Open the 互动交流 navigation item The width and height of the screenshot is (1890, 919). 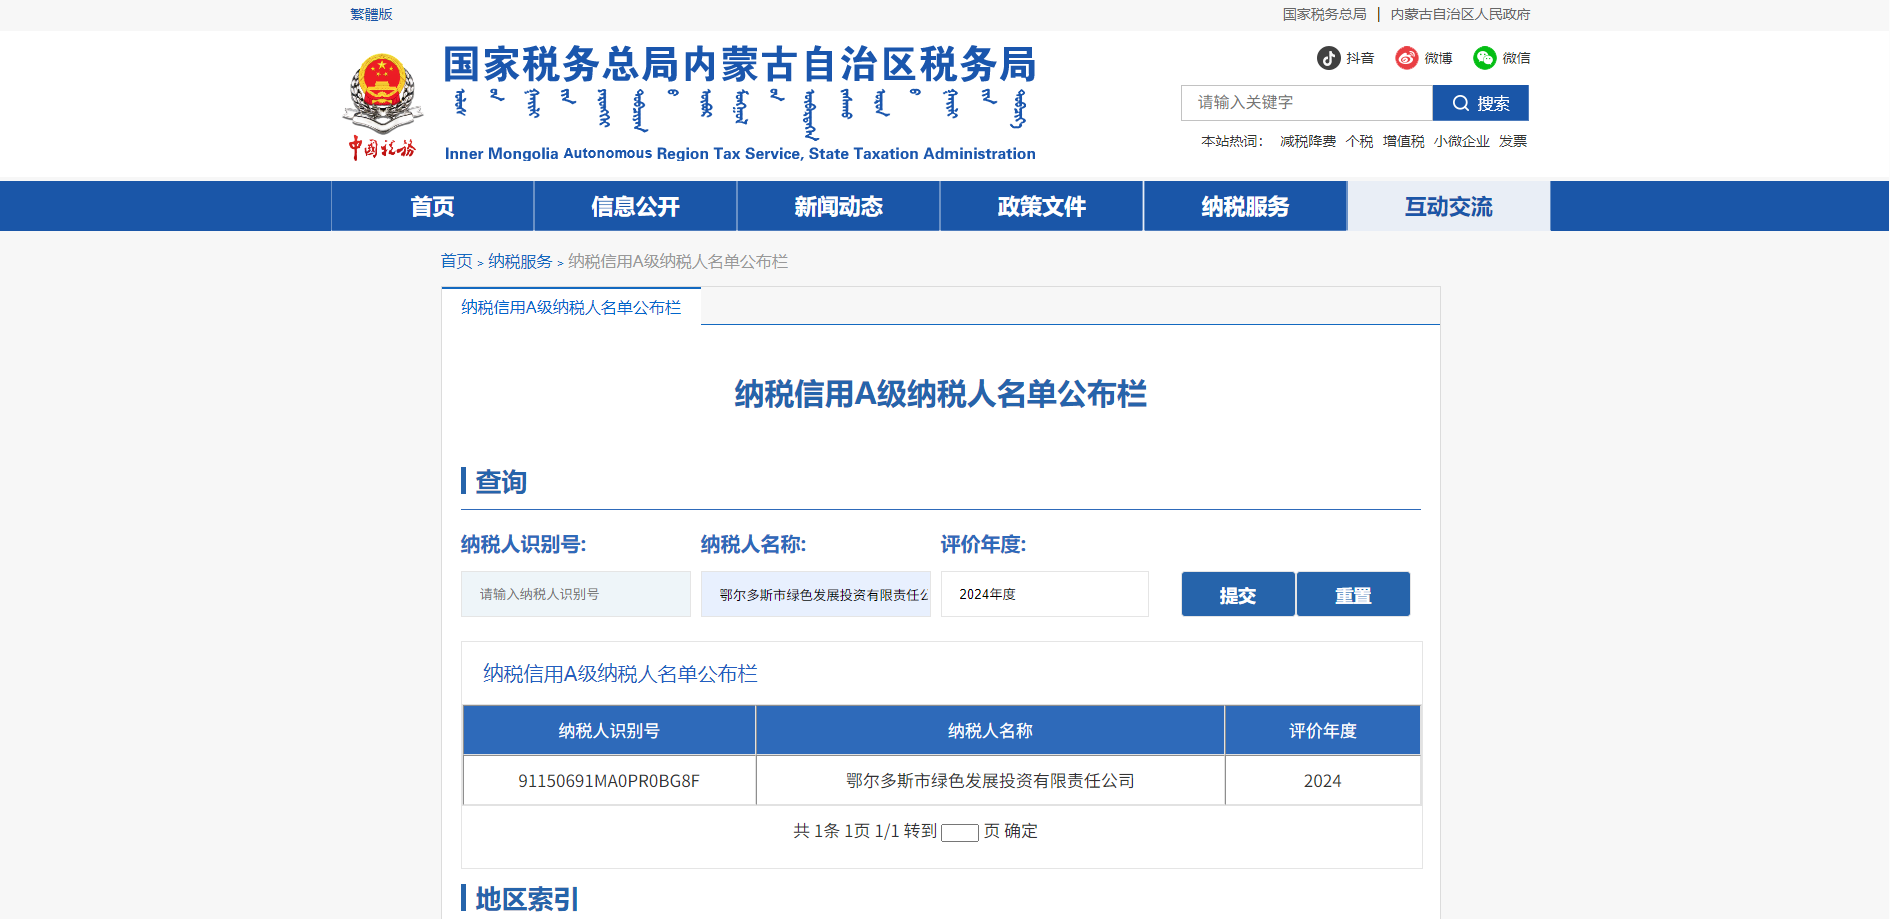[1448, 206]
